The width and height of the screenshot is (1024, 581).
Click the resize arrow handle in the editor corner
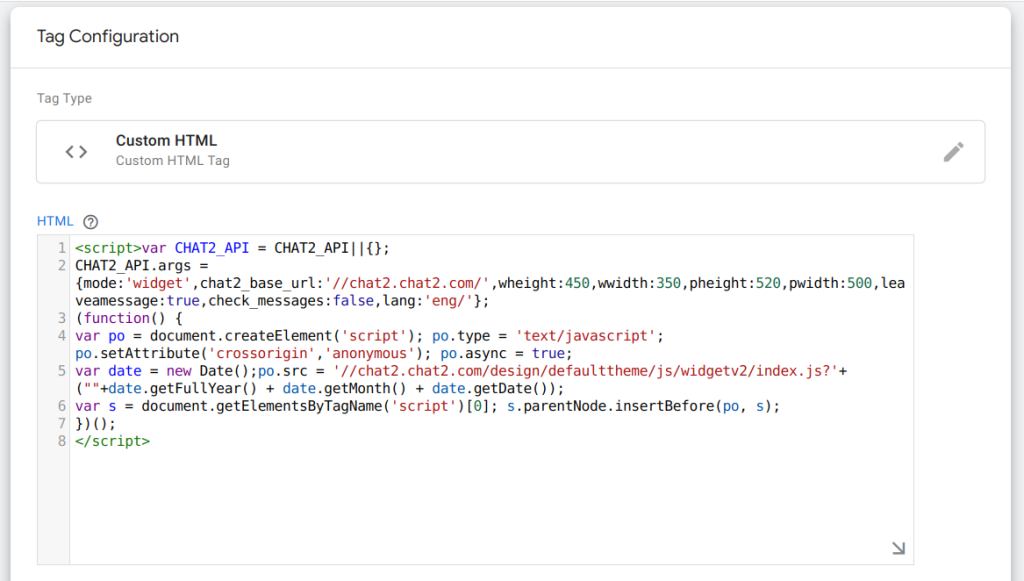[x=899, y=548]
